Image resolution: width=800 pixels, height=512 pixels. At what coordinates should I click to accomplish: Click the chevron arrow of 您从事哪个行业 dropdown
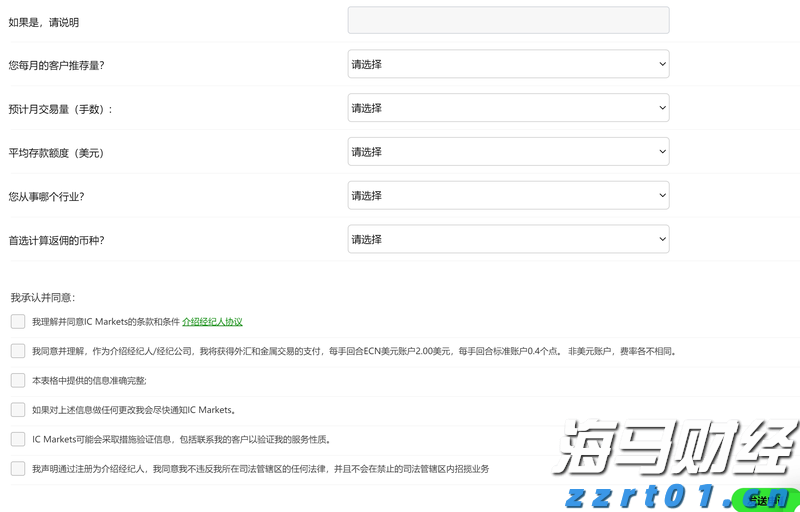pos(662,196)
